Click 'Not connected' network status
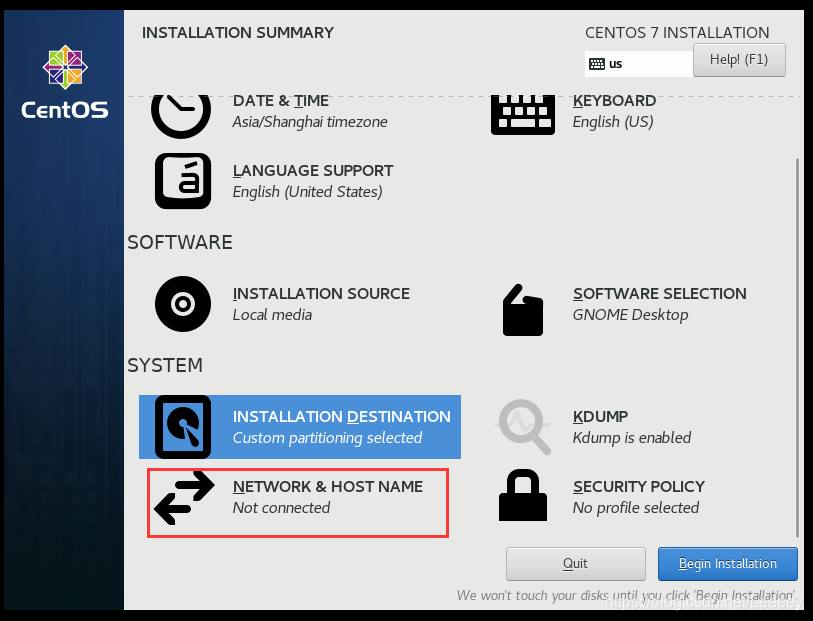Viewport: 813px width, 621px height. [281, 507]
